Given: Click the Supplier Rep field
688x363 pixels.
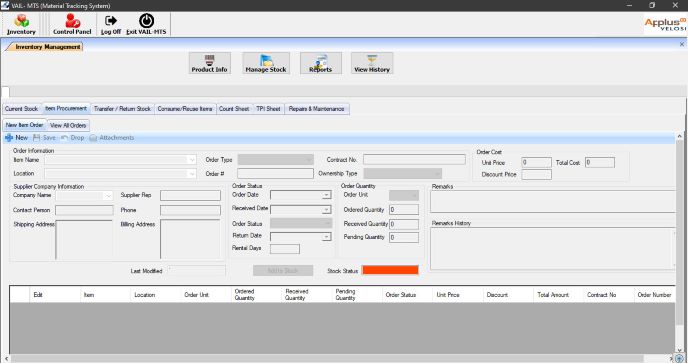Looking at the screenshot, I should coord(190,195).
